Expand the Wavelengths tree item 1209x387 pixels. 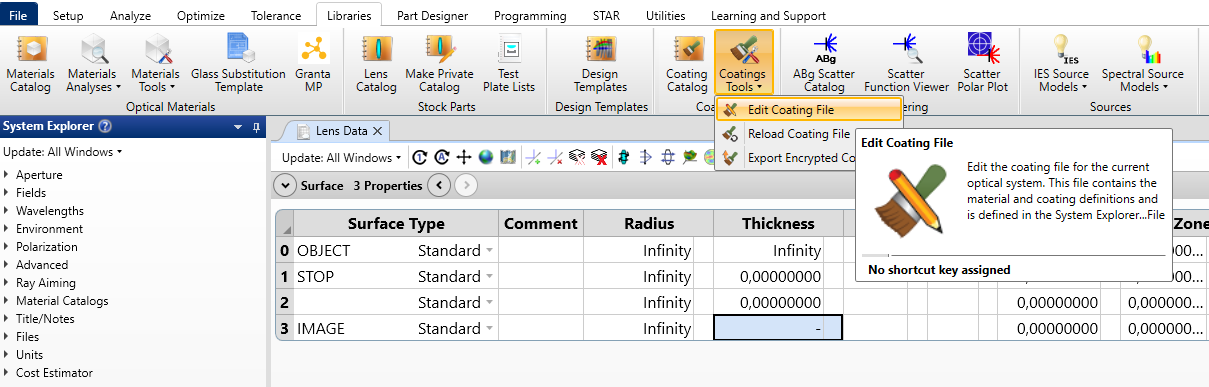[7, 211]
